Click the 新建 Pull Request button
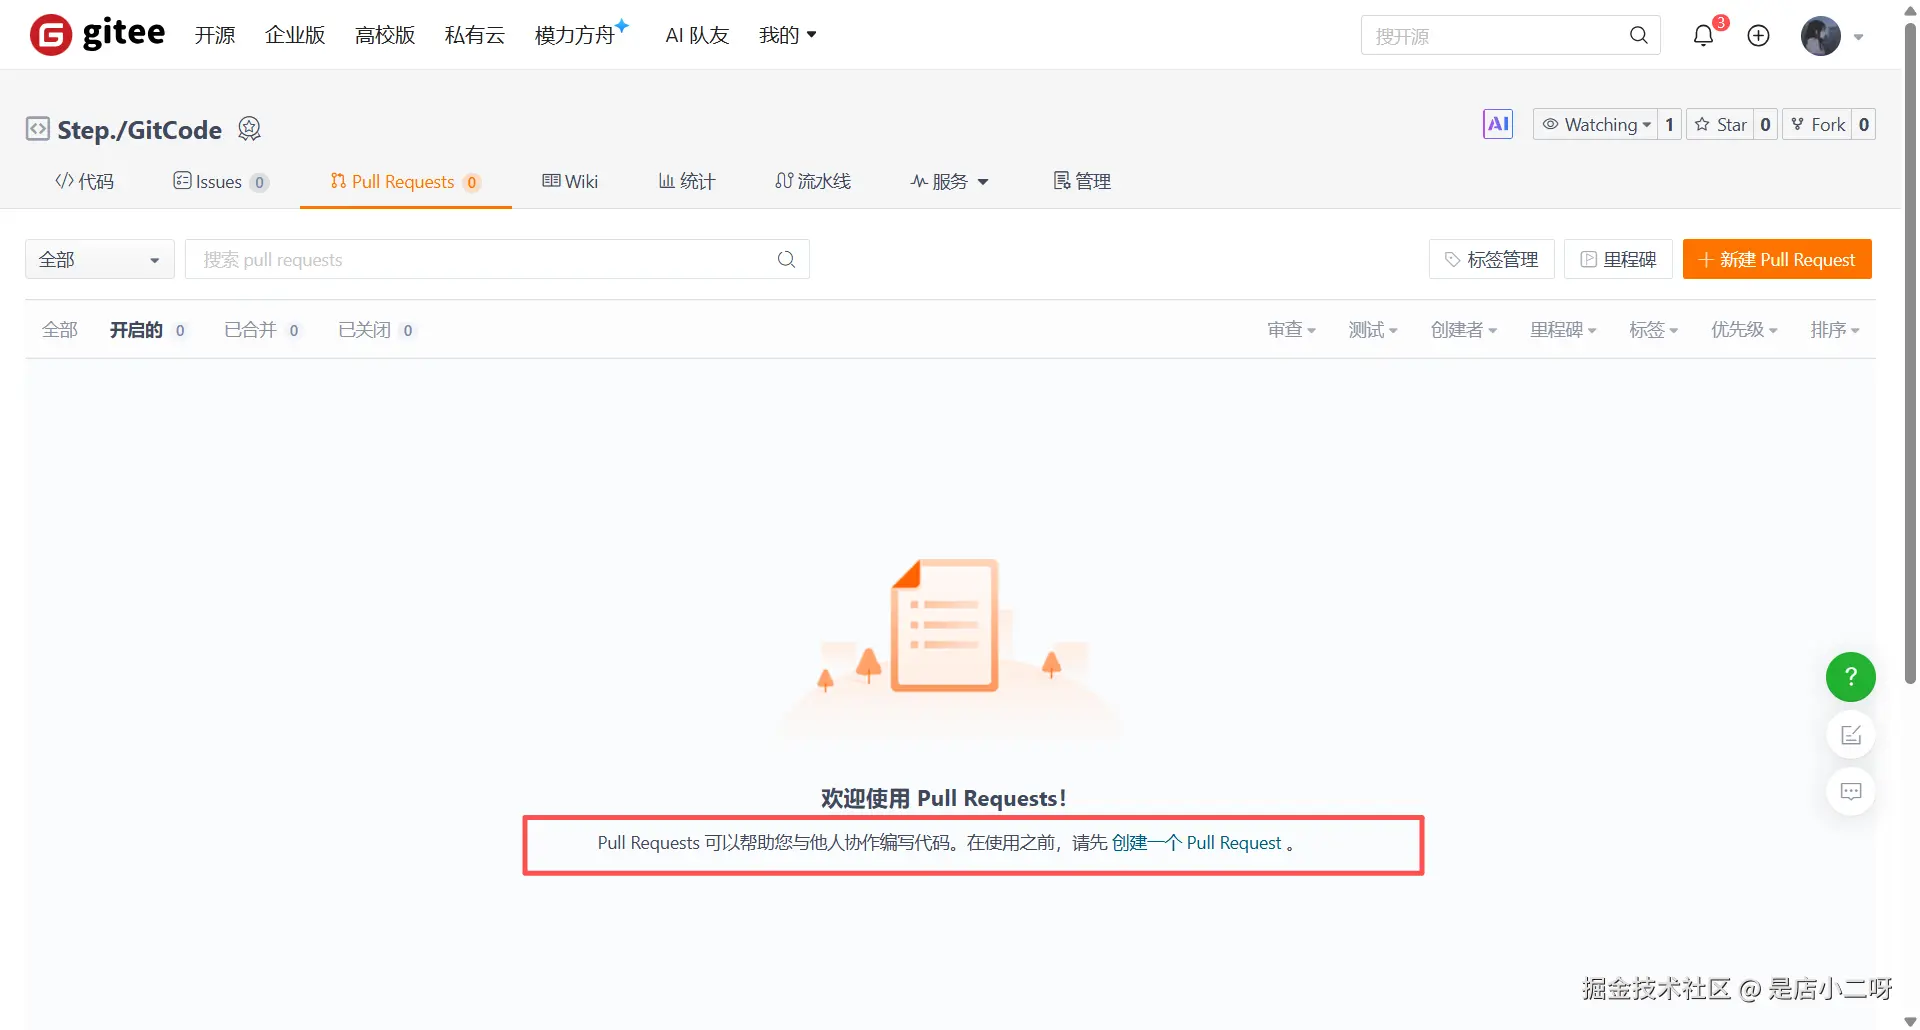The width and height of the screenshot is (1920, 1030). coord(1777,259)
